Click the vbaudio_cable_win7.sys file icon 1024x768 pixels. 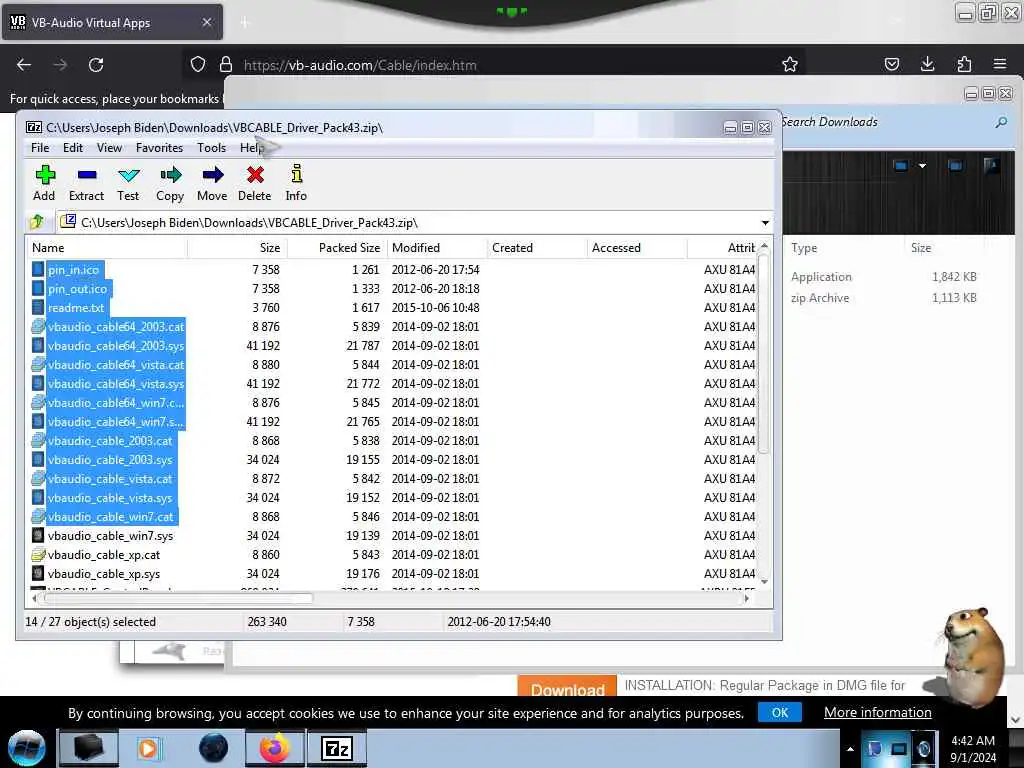pos(38,536)
